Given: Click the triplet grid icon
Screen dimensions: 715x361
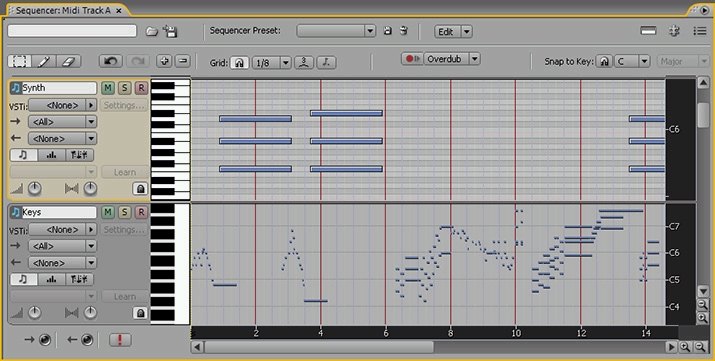Looking at the screenshot, I should pyautogui.click(x=304, y=62).
